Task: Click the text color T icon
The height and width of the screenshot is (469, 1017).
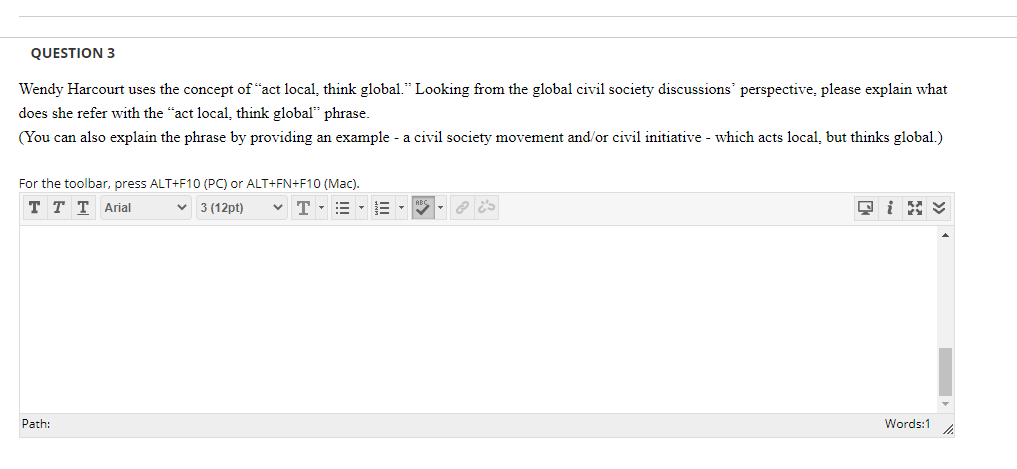Action: [303, 208]
